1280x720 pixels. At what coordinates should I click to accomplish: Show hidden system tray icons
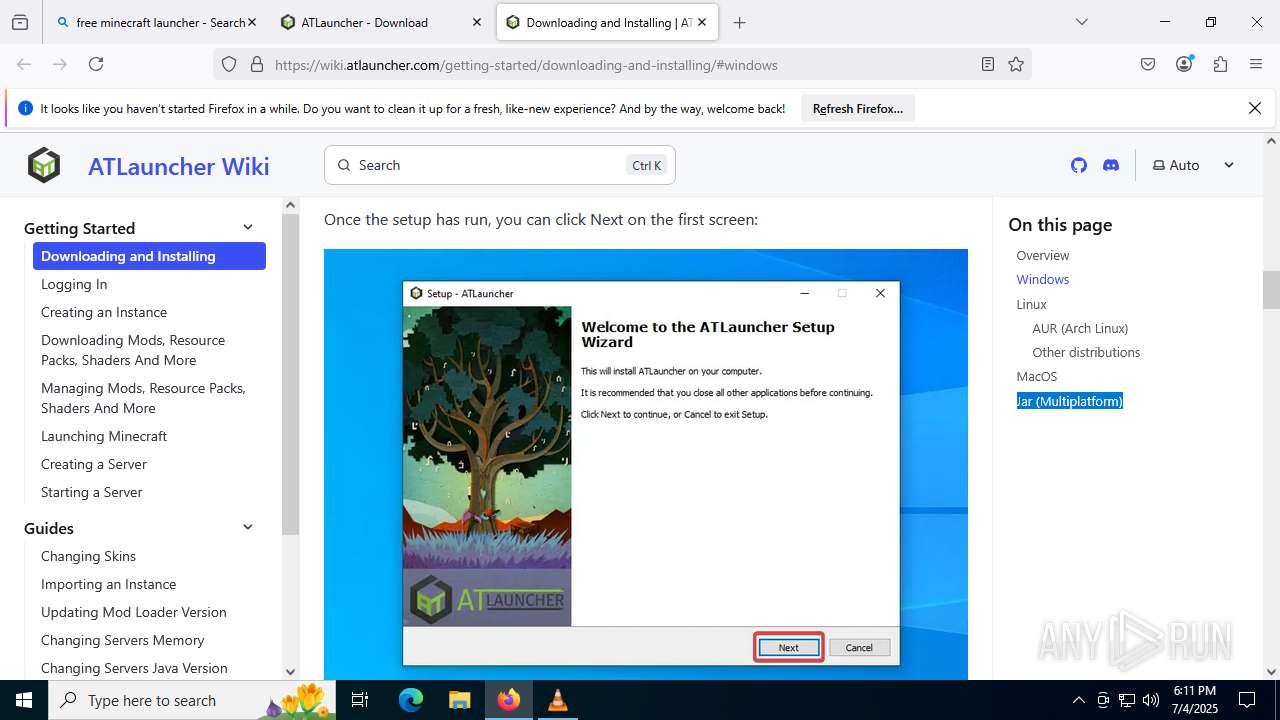coord(1078,700)
